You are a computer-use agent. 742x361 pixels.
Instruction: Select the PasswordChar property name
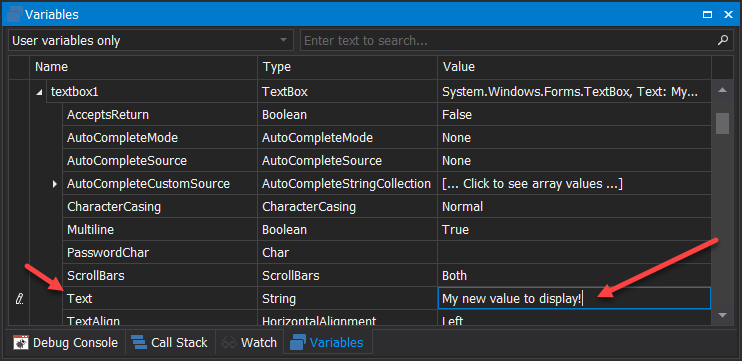[108, 253]
